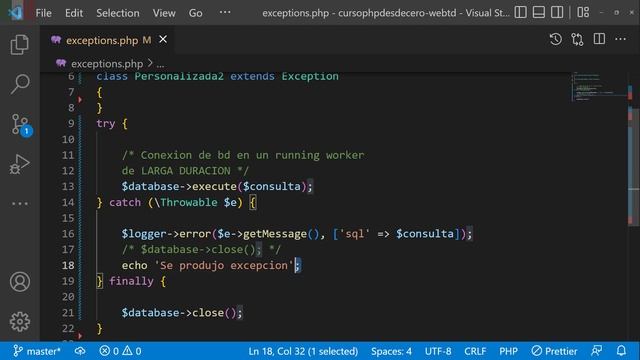This screenshot has height=360, width=640.
Task: Change file encoding UTF-8
Action: [438, 351]
